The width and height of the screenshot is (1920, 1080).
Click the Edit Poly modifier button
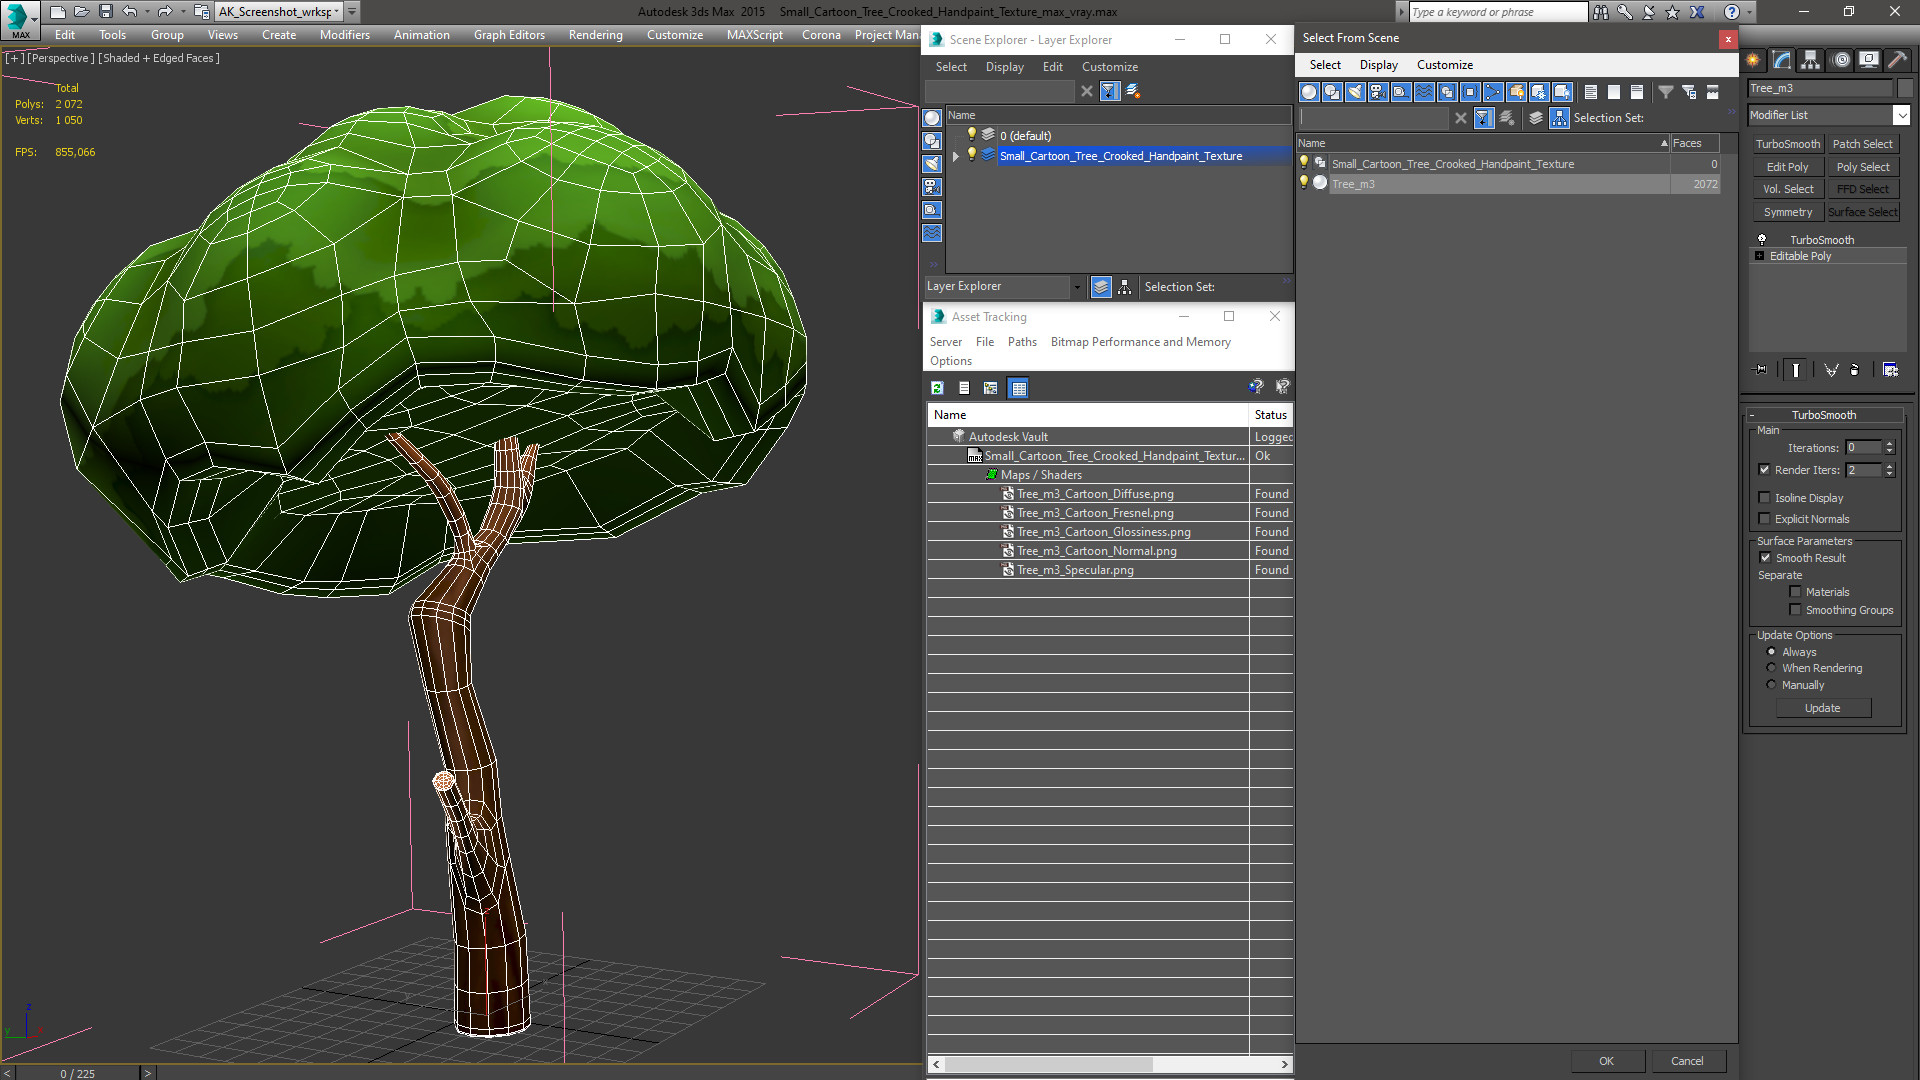tap(1787, 167)
